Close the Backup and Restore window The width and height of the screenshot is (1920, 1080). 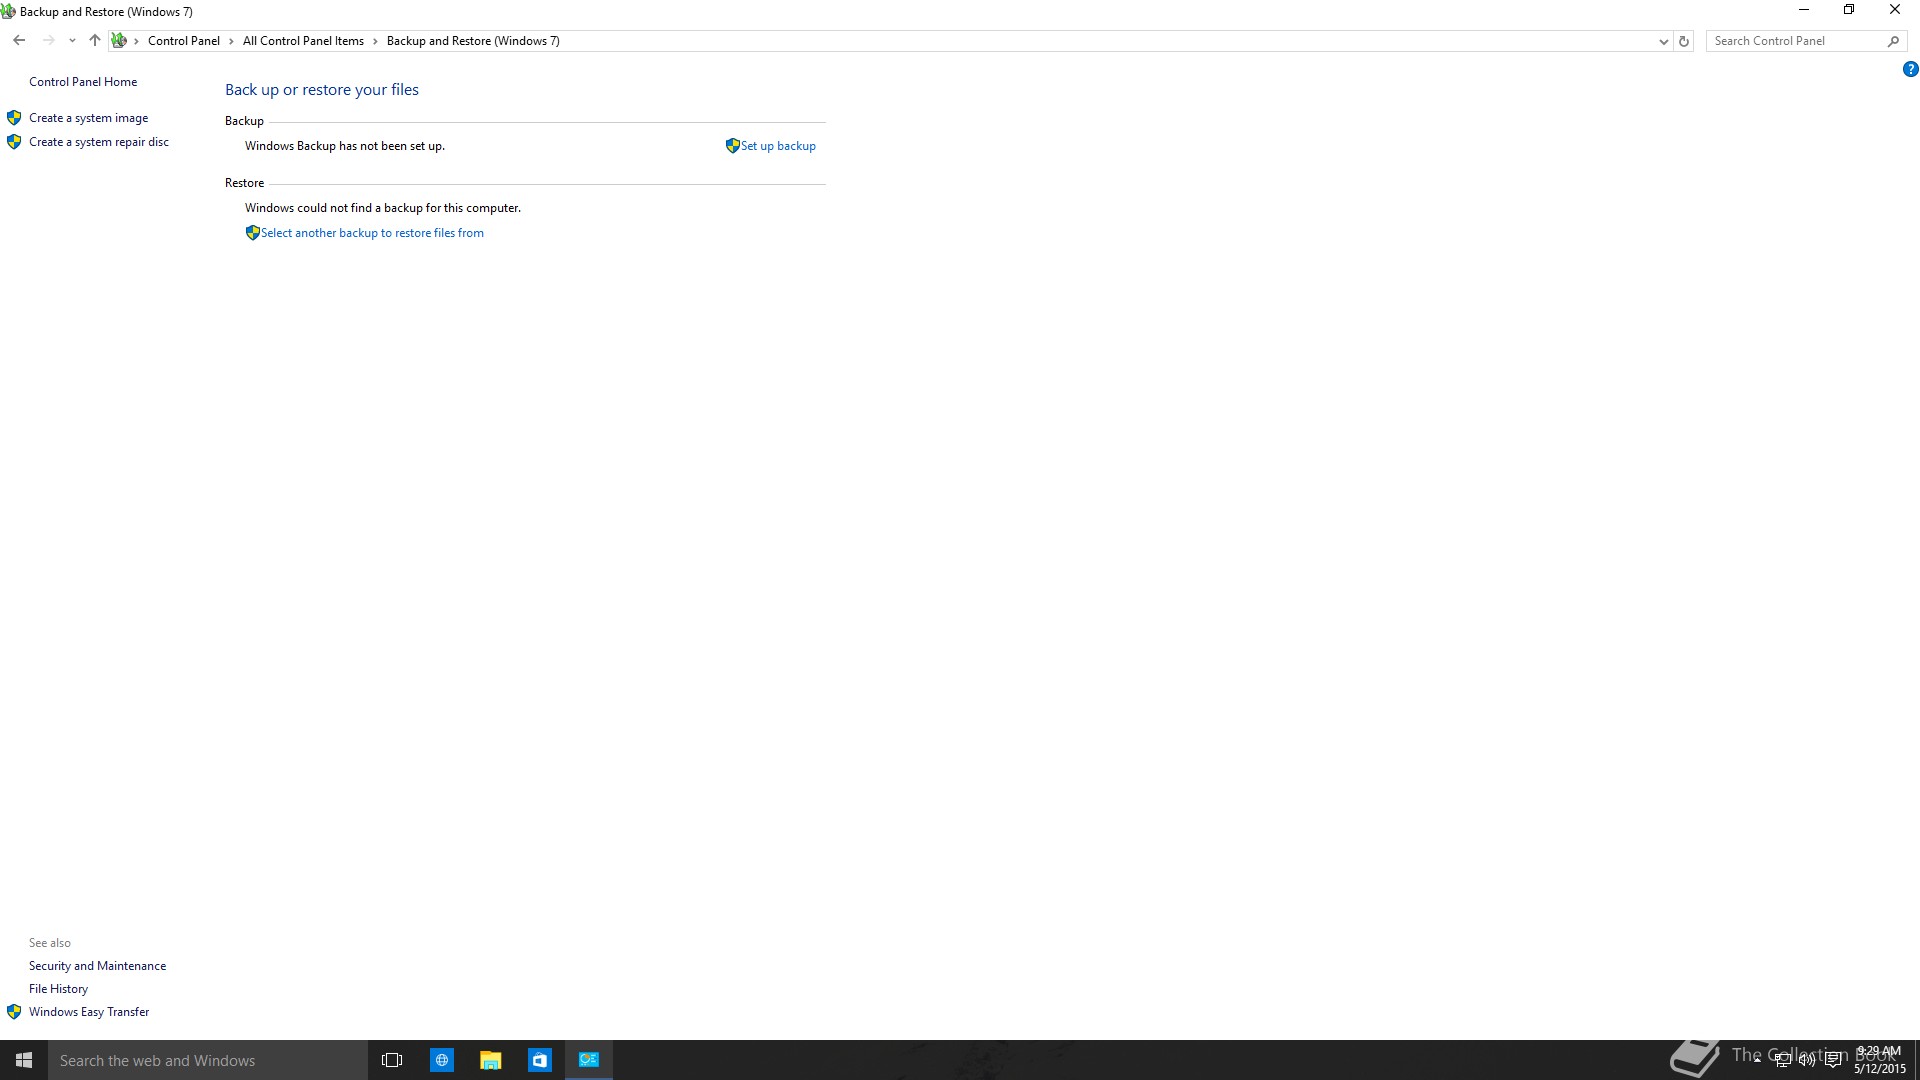click(1895, 10)
